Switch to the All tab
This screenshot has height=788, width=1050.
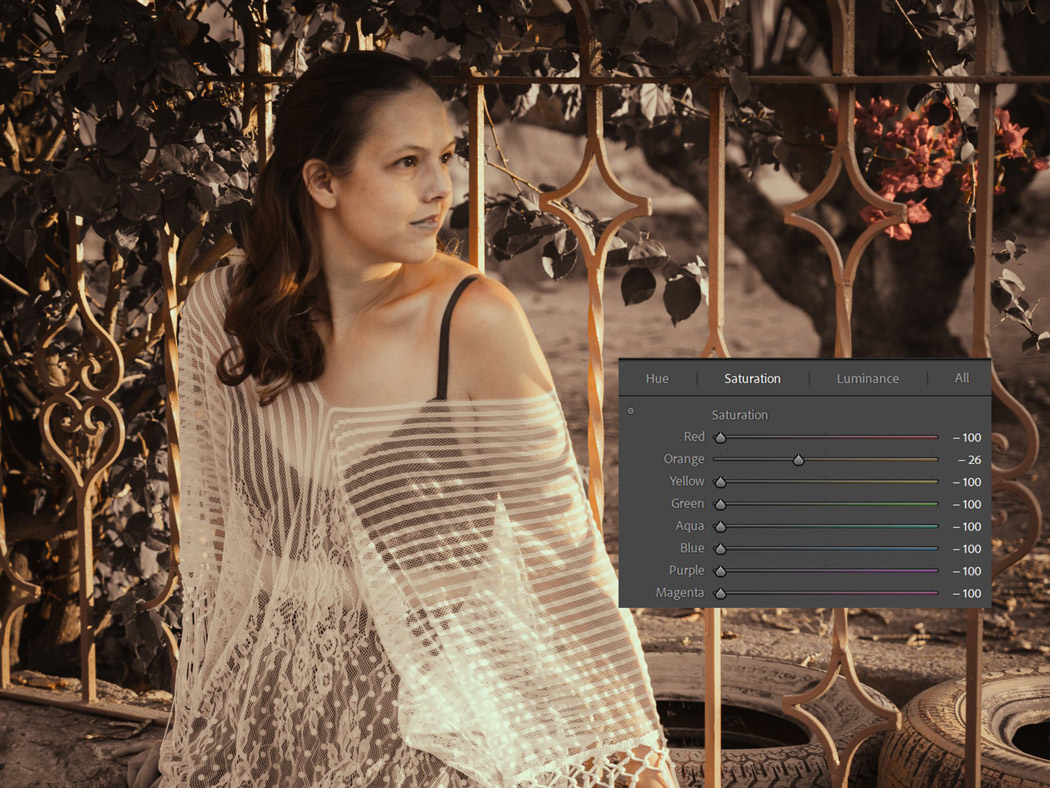[961, 378]
